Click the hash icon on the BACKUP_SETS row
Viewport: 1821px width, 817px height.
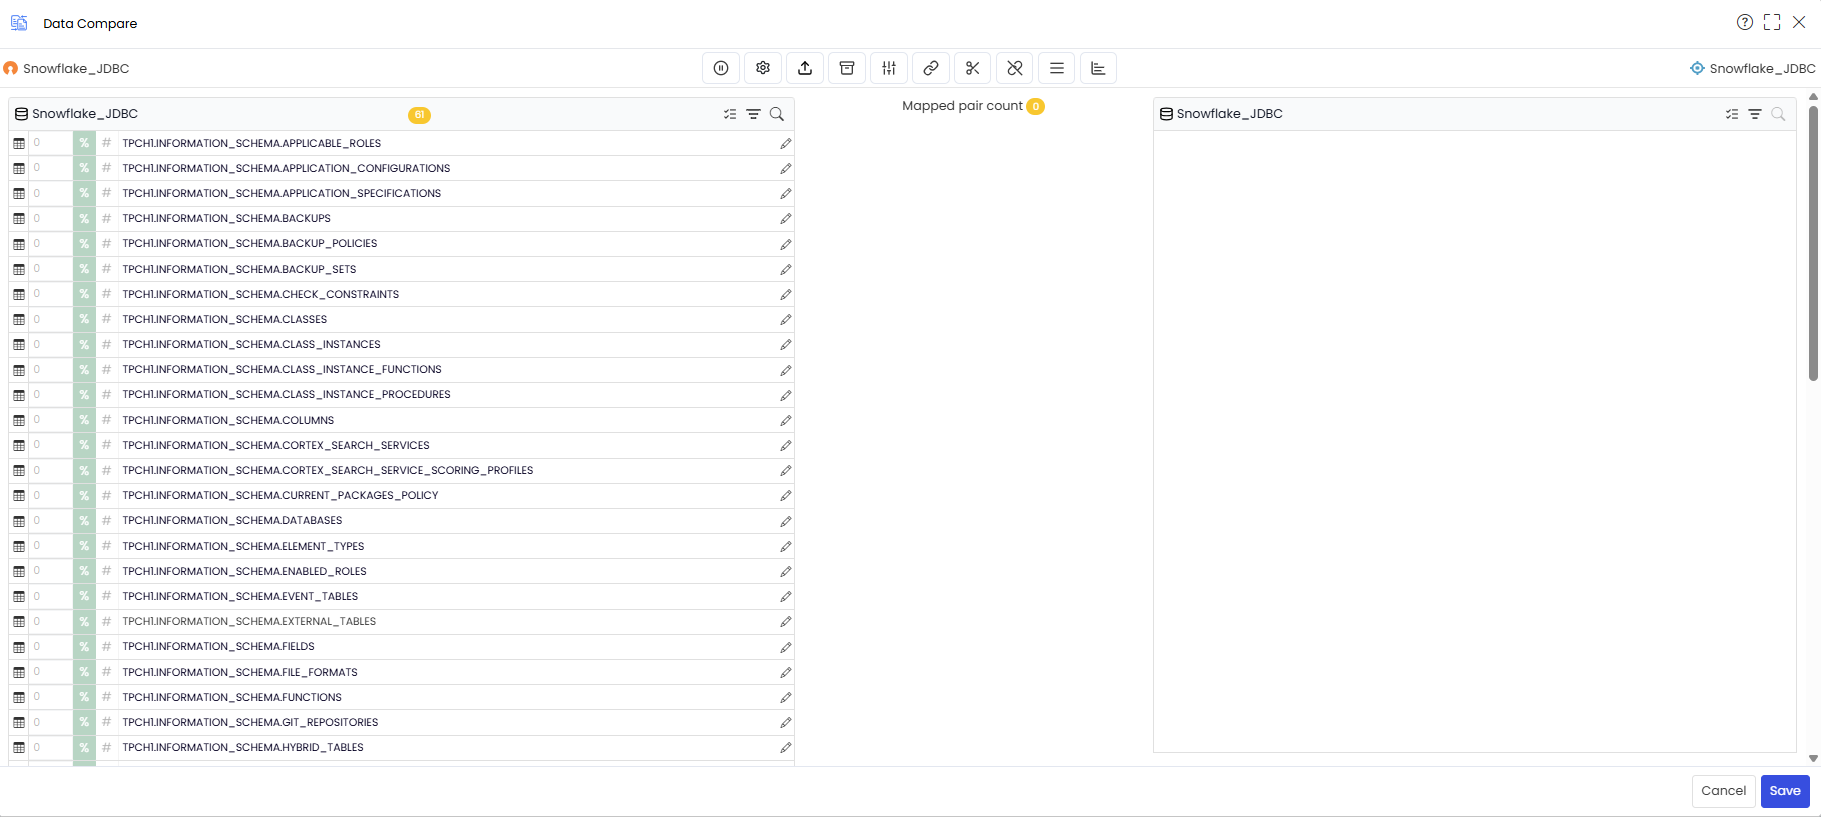106,269
